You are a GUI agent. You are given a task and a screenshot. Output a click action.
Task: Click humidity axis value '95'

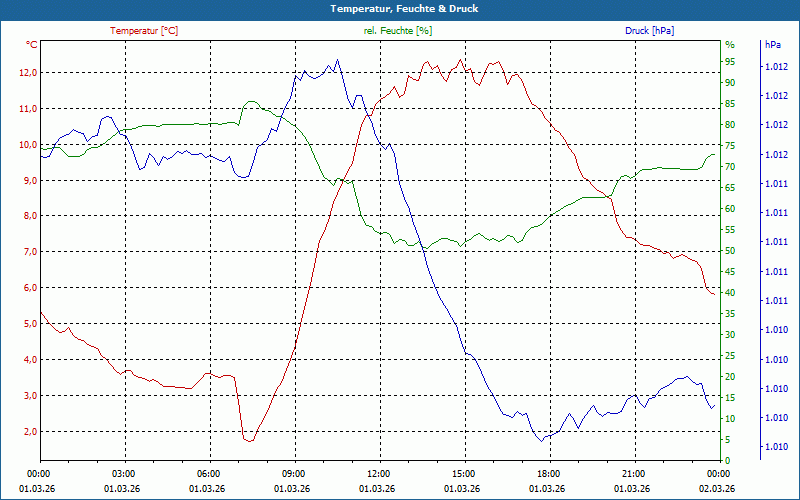(730, 62)
